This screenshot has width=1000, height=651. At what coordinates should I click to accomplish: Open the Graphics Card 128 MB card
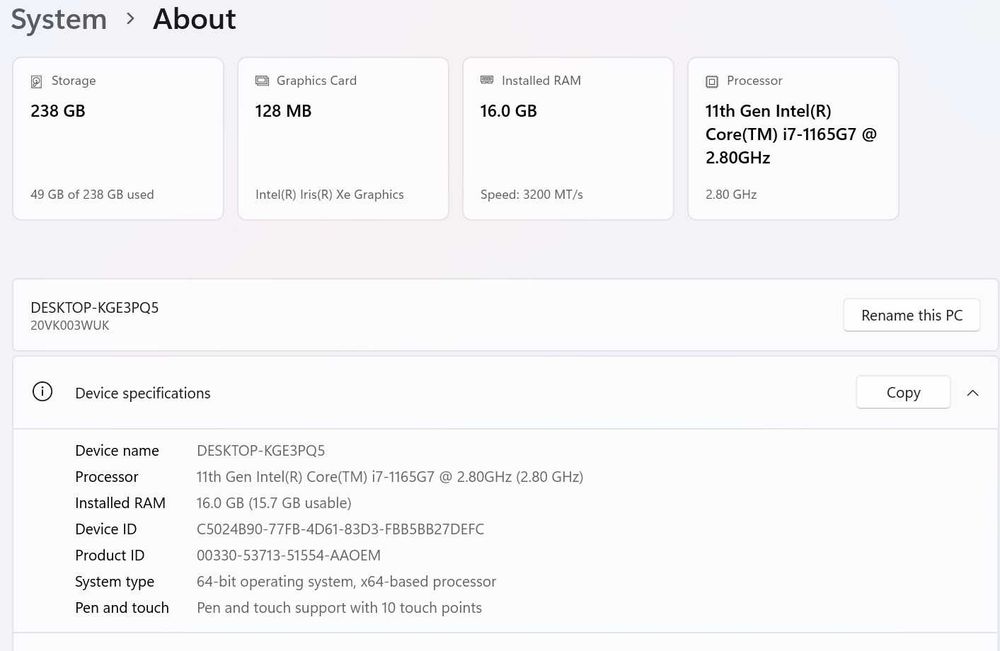343,138
